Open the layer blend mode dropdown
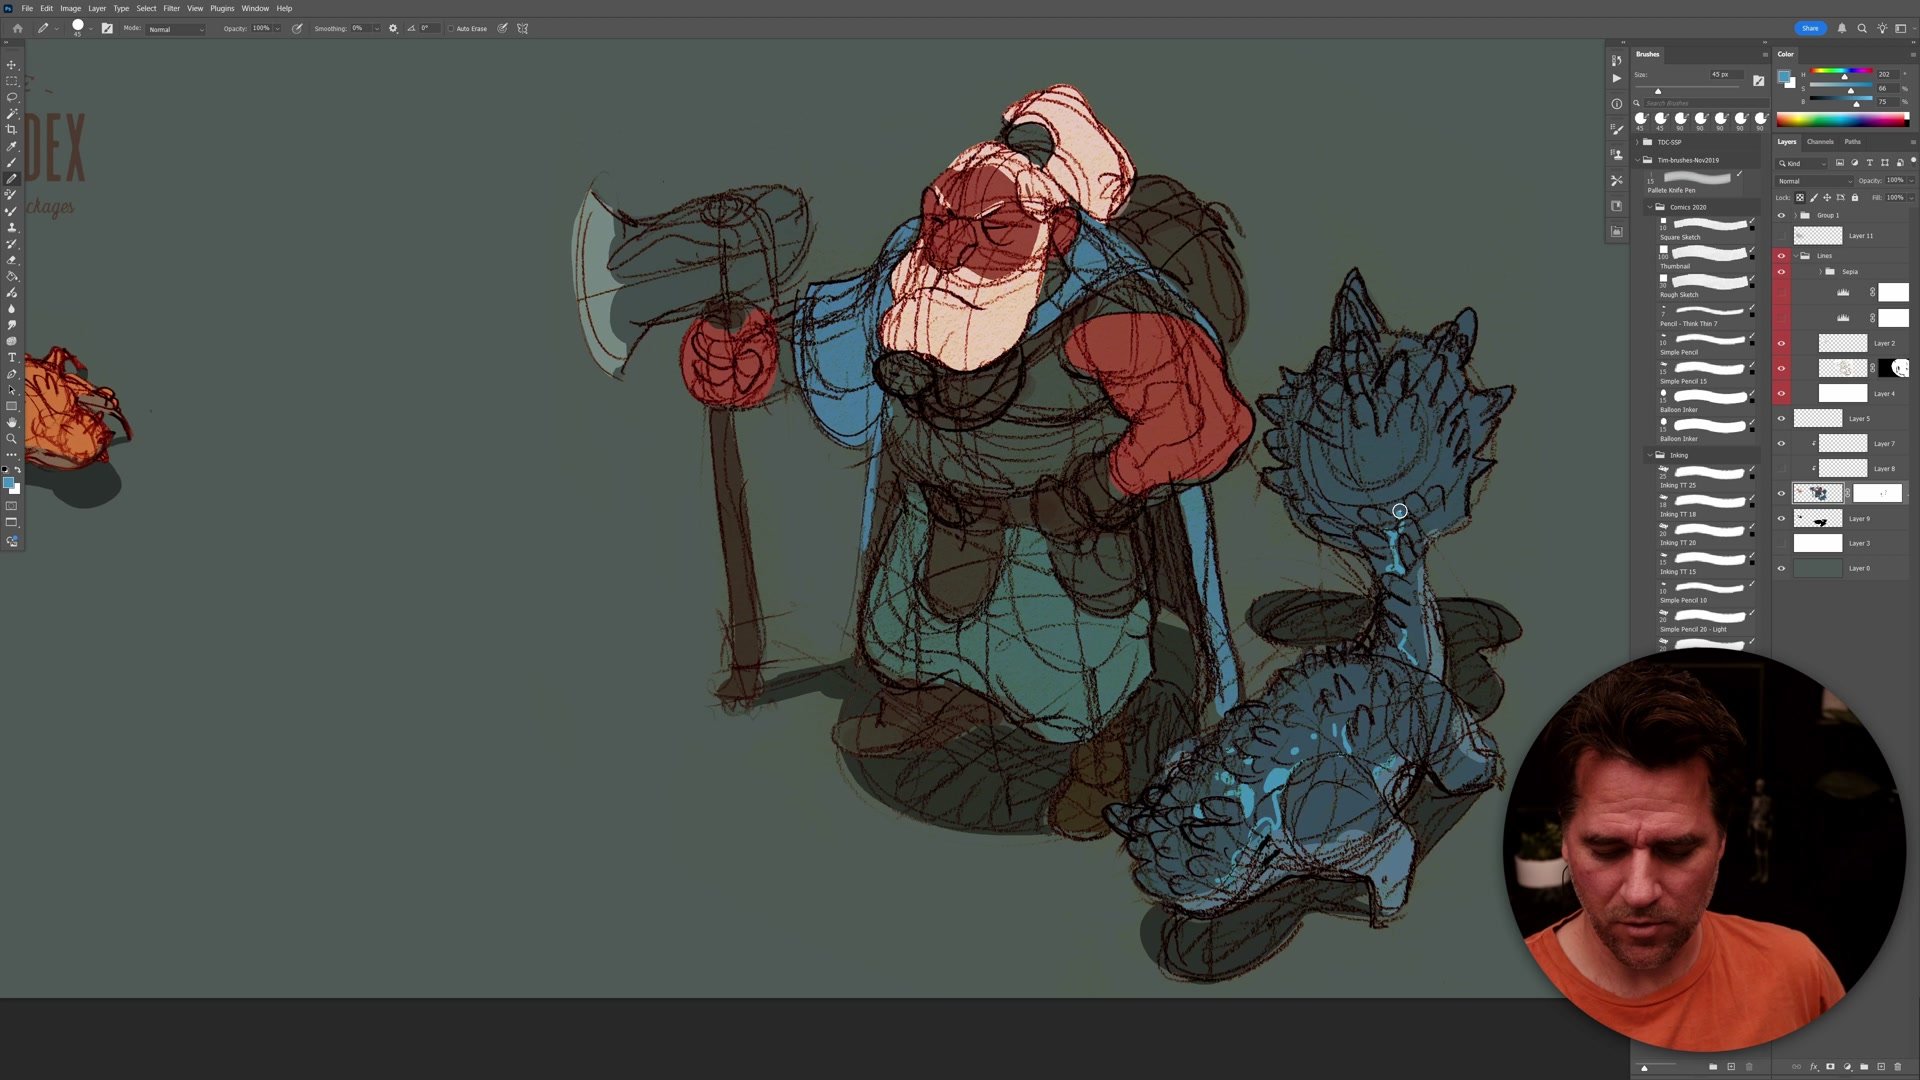The width and height of the screenshot is (1920, 1080). 1814,181
